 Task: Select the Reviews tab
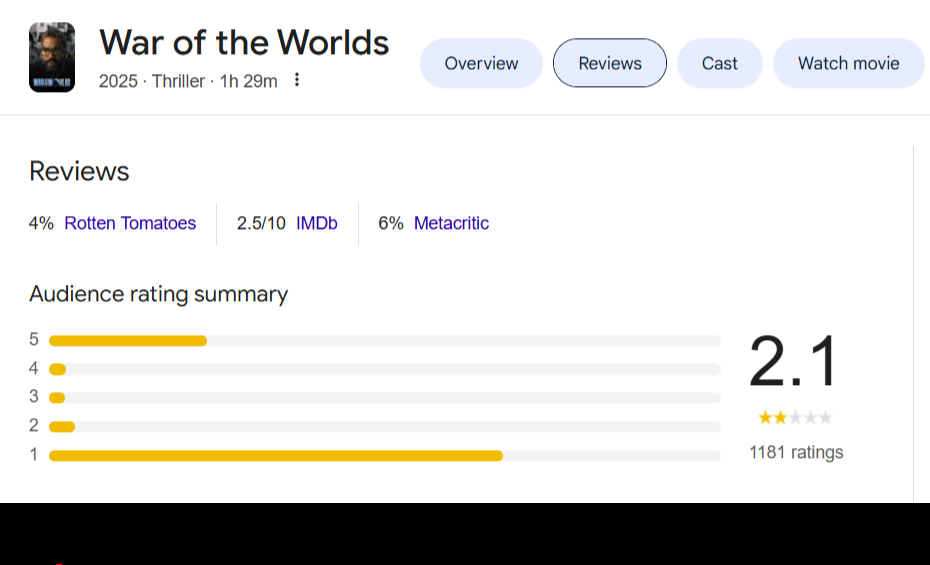(610, 63)
